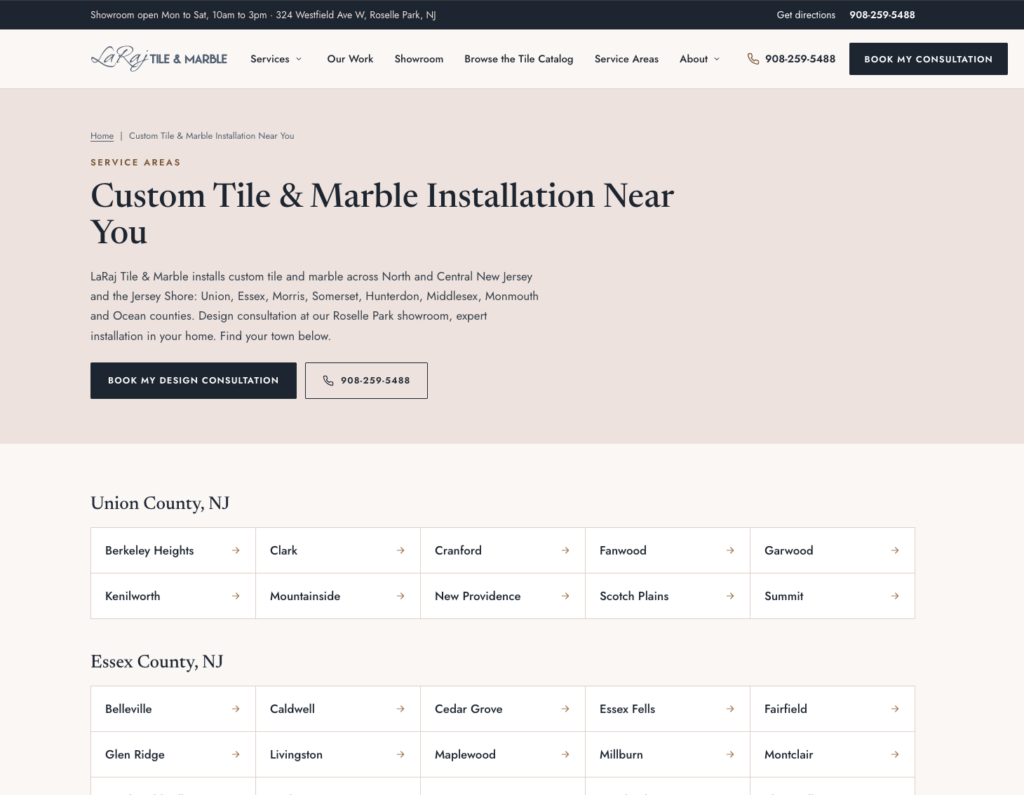Click the arrow icon in Glen Ridge card
Image resolution: width=1024 pixels, height=795 pixels.
point(236,754)
